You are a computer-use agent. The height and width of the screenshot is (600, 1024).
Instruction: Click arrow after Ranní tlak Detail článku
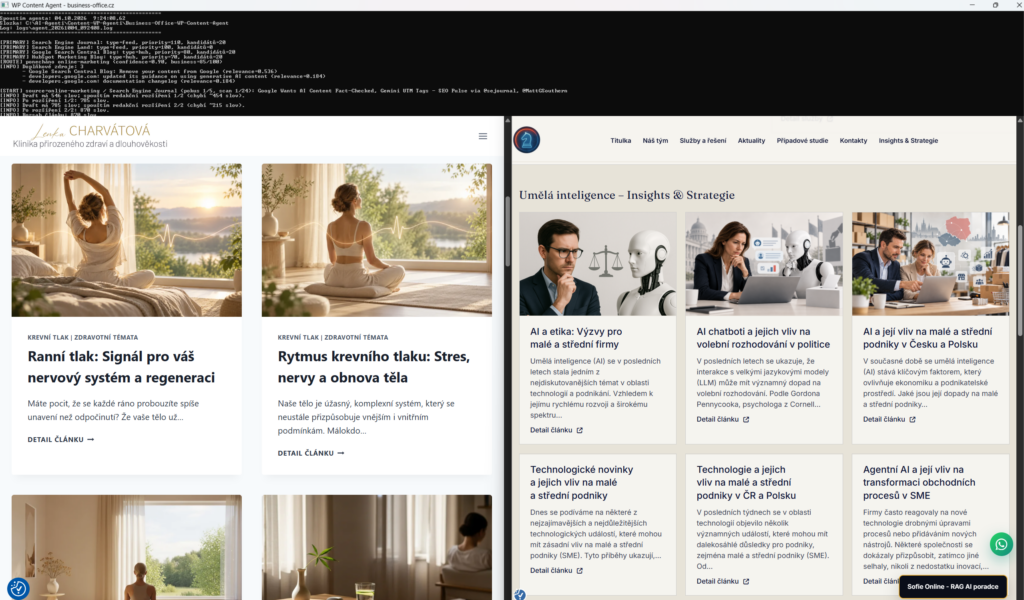[x=90, y=439]
